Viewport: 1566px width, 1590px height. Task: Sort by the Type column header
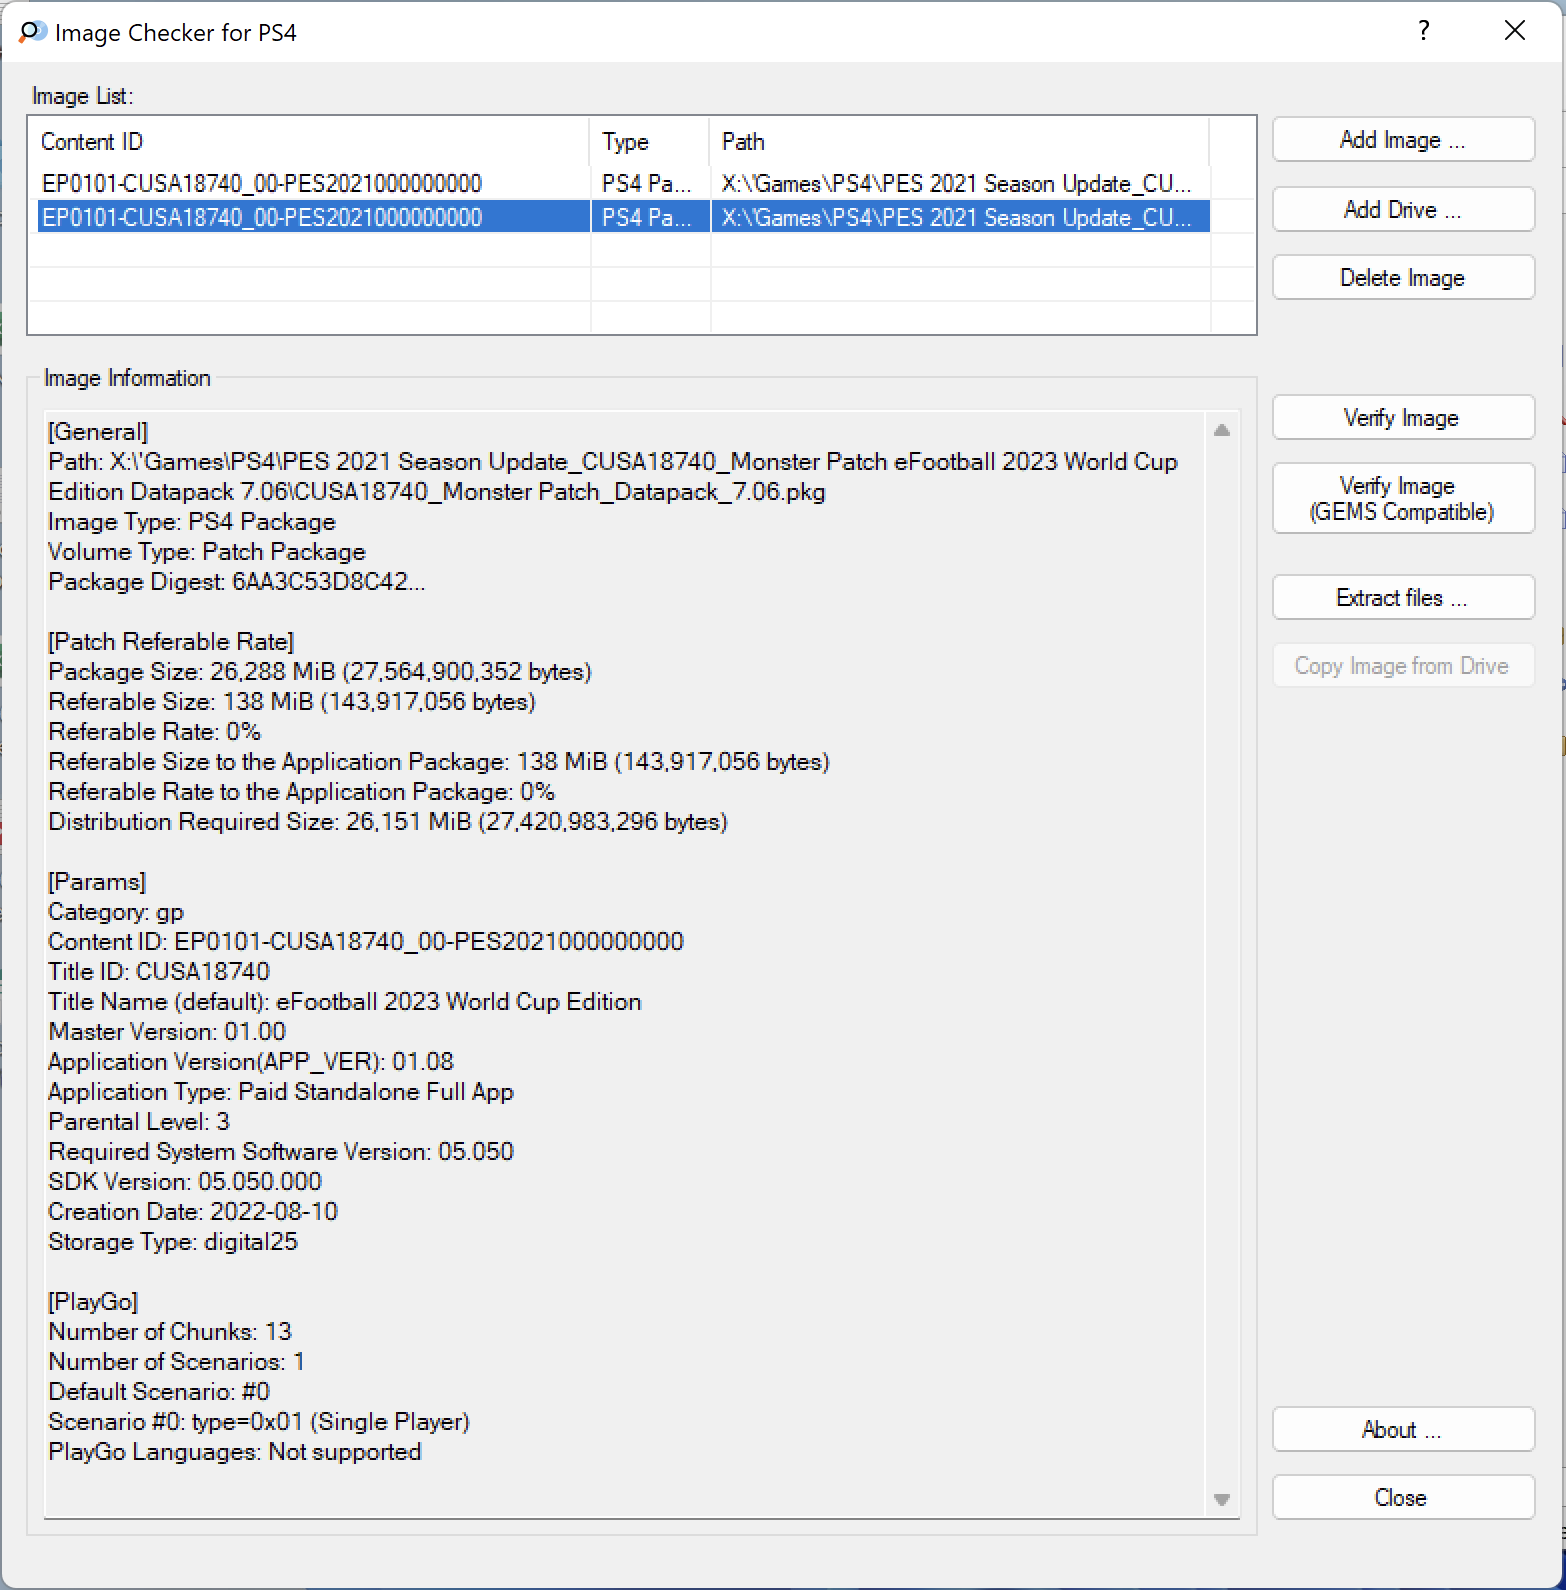point(650,142)
